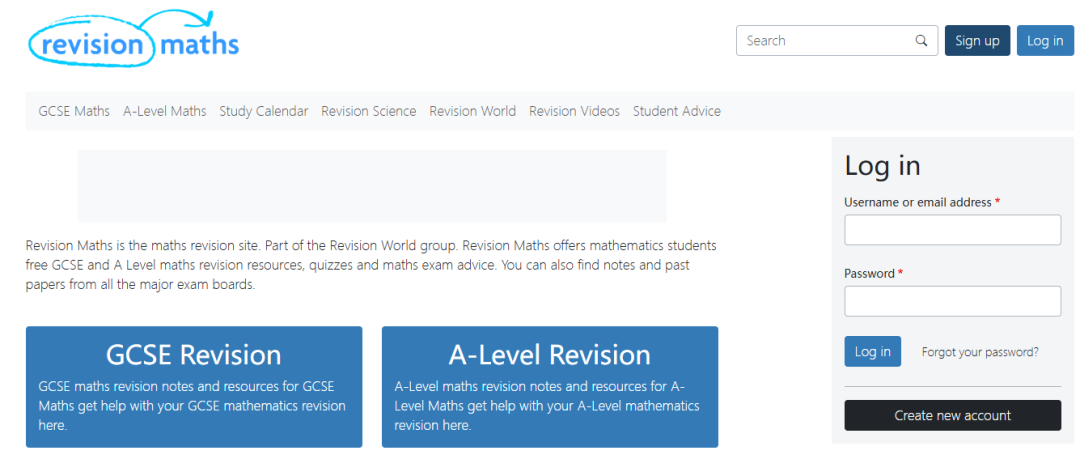
Task: Go to Study Calendar
Action: point(264,111)
